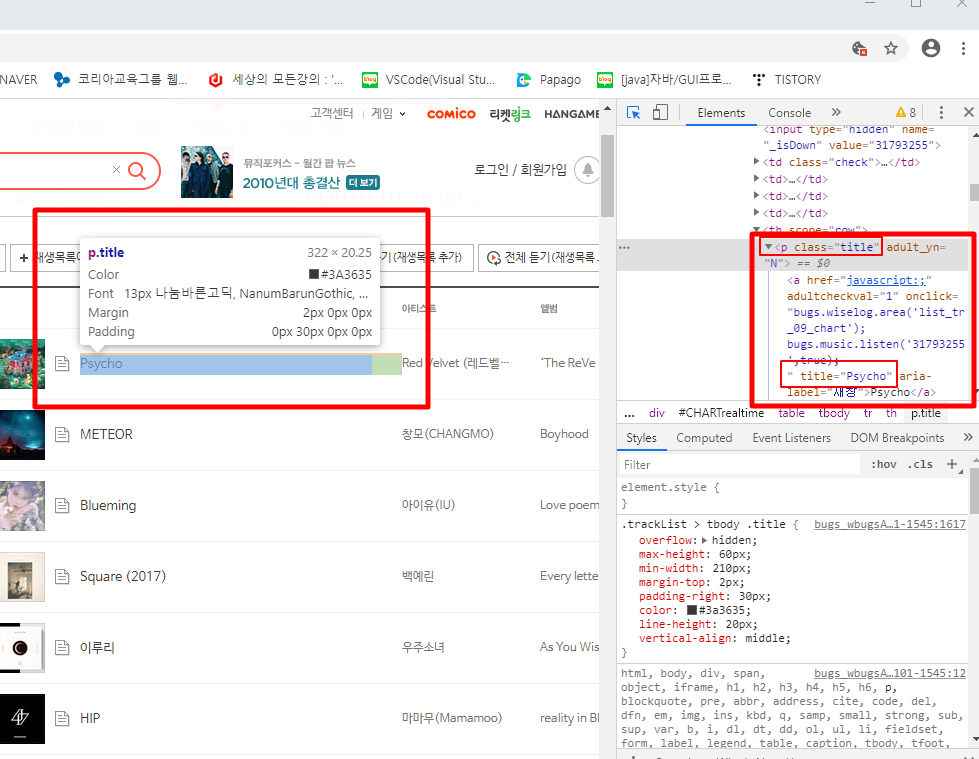979x759 pixels.
Task: Open the Blueming song title
Action: [x=108, y=506]
